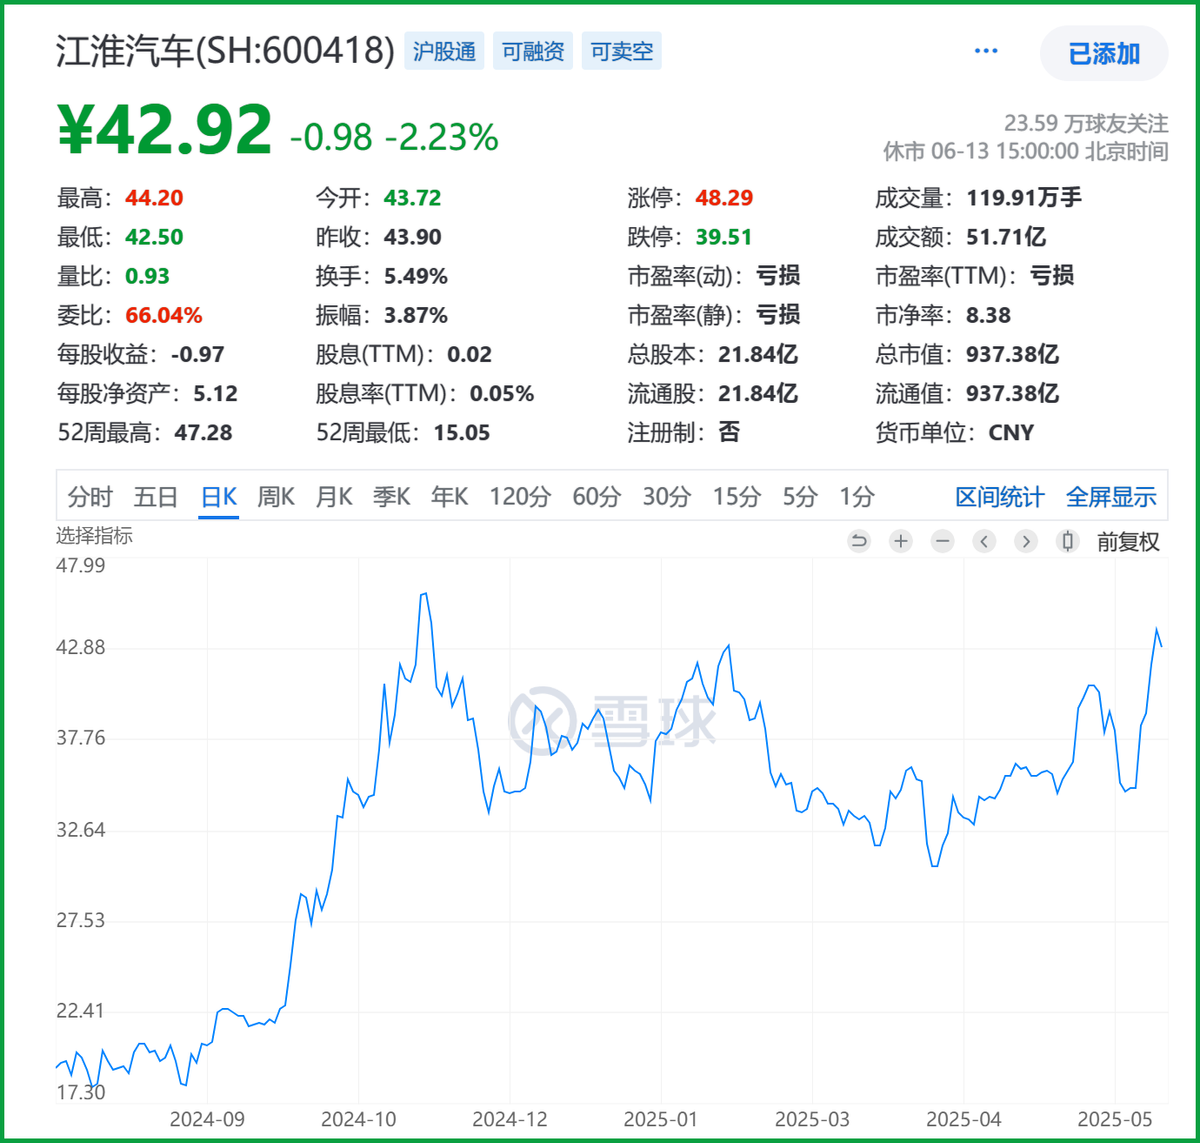
Task: Switch to the 30分 interval tab
Action: click(666, 496)
